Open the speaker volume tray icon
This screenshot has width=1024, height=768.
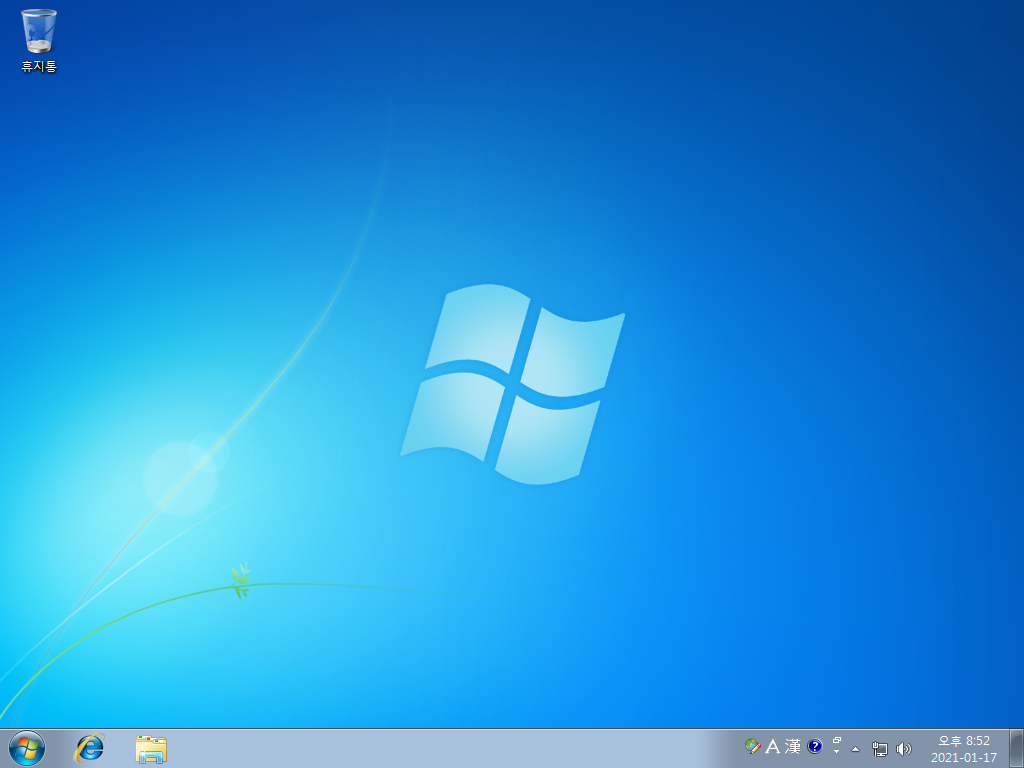(904, 749)
